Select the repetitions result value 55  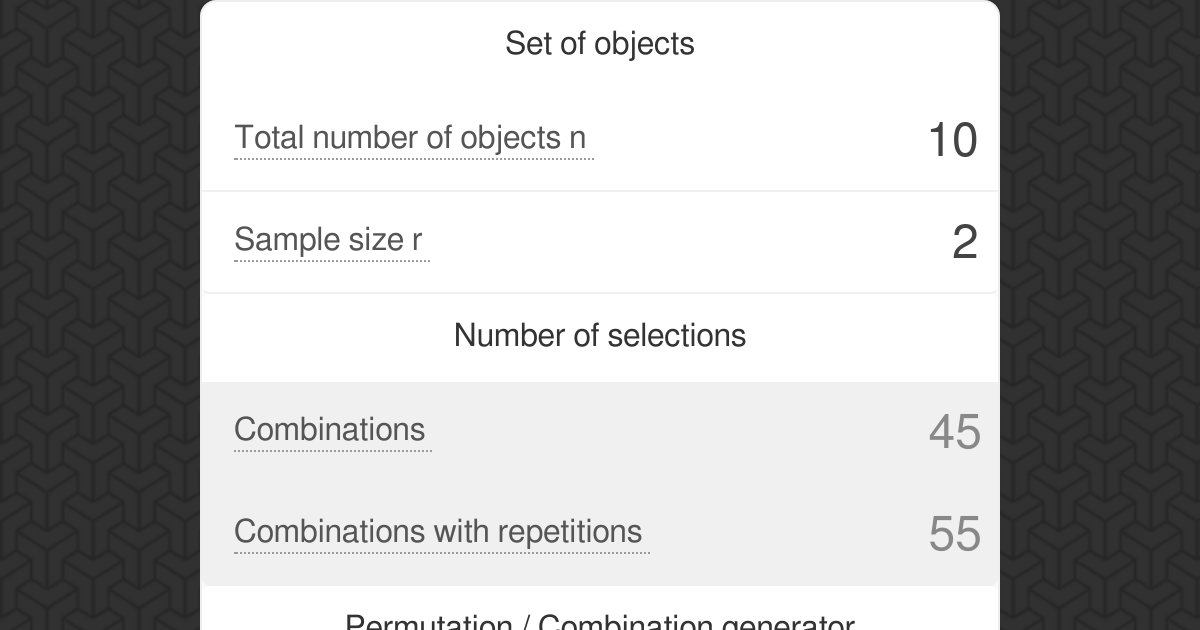pos(954,534)
